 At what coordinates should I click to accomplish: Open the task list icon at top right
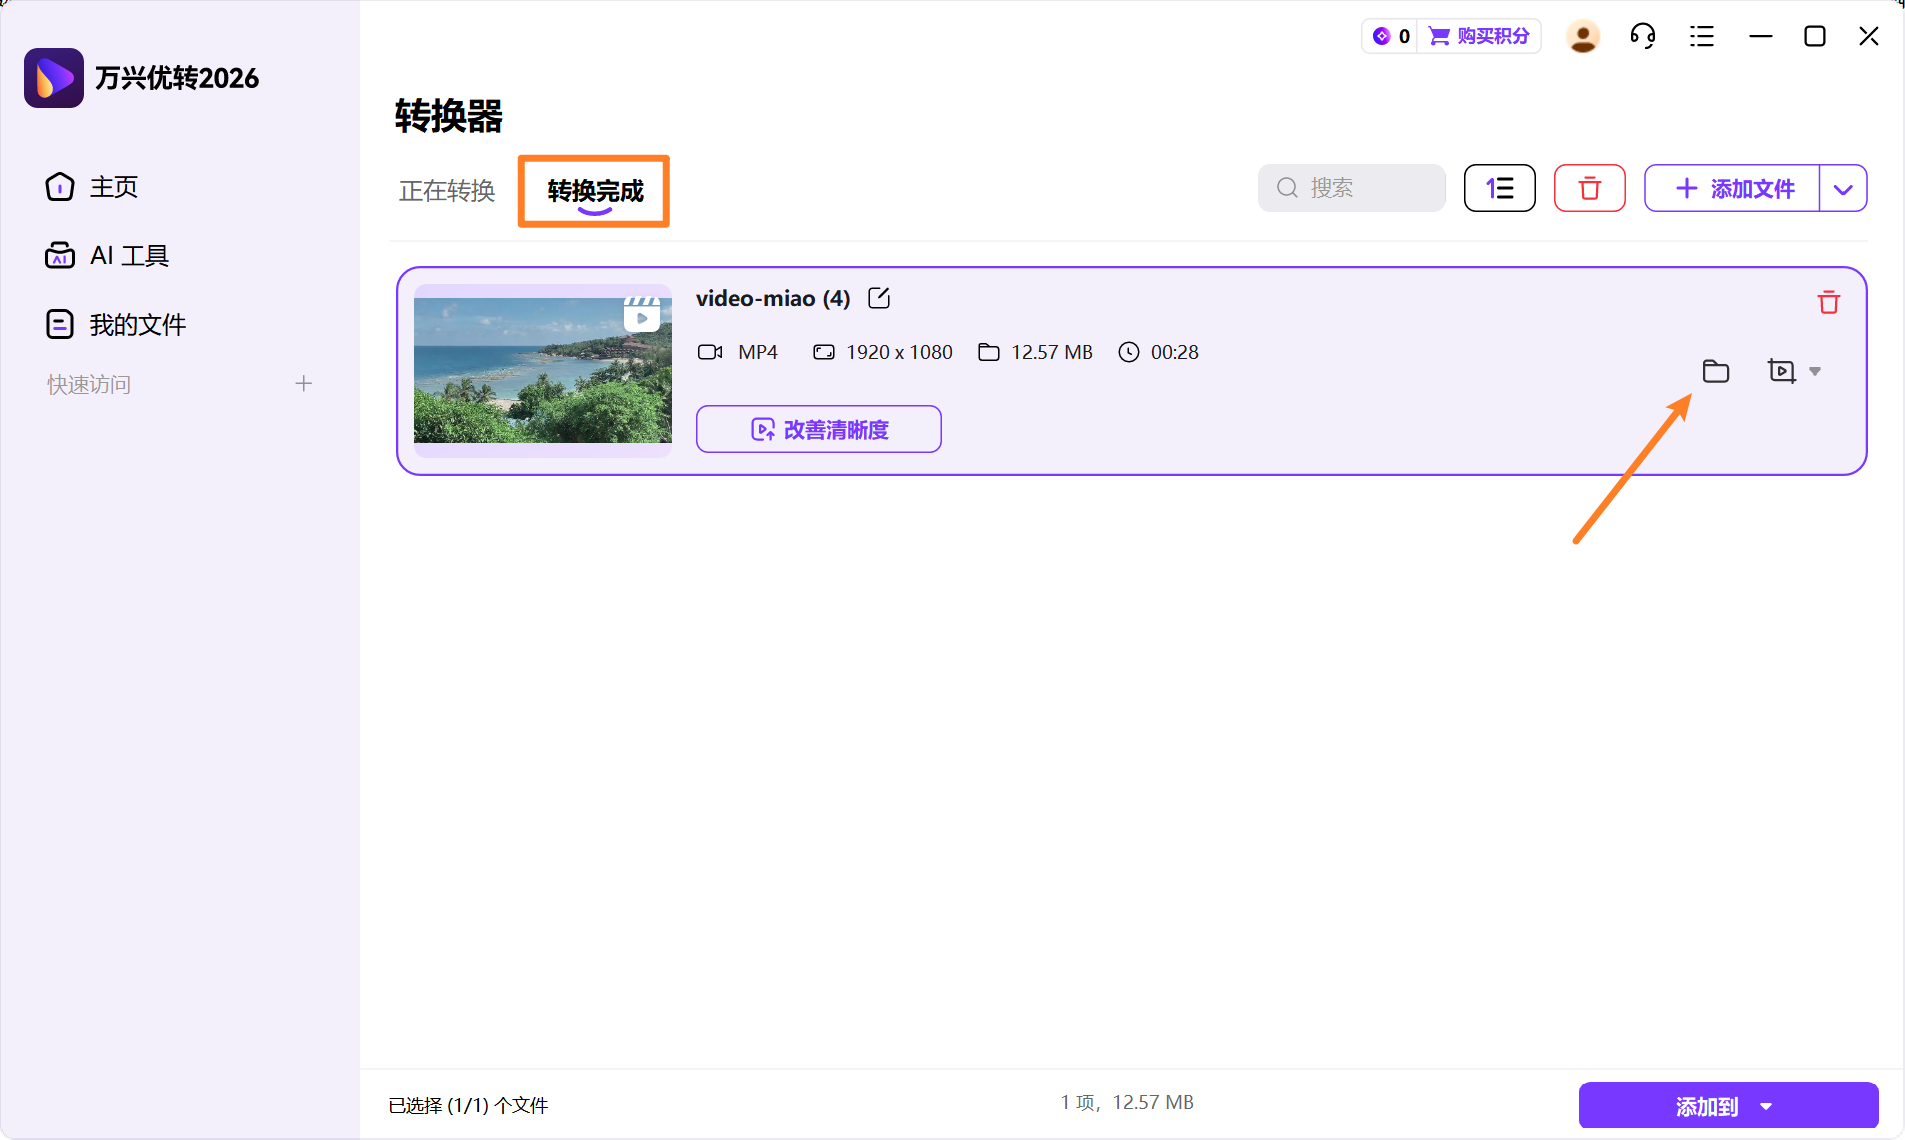coord(1702,35)
